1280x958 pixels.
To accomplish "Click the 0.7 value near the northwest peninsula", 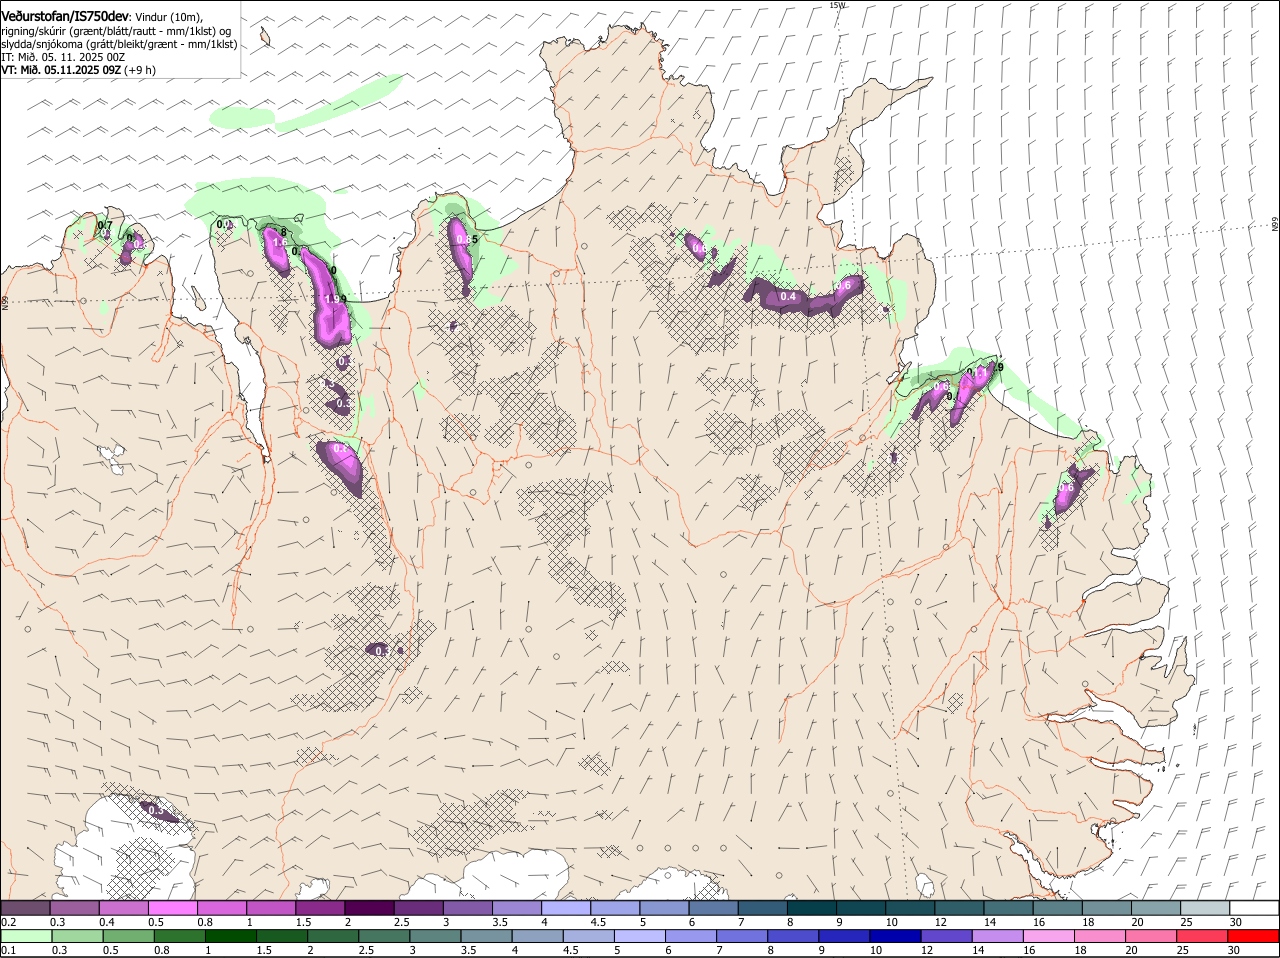I will pos(104,226).
